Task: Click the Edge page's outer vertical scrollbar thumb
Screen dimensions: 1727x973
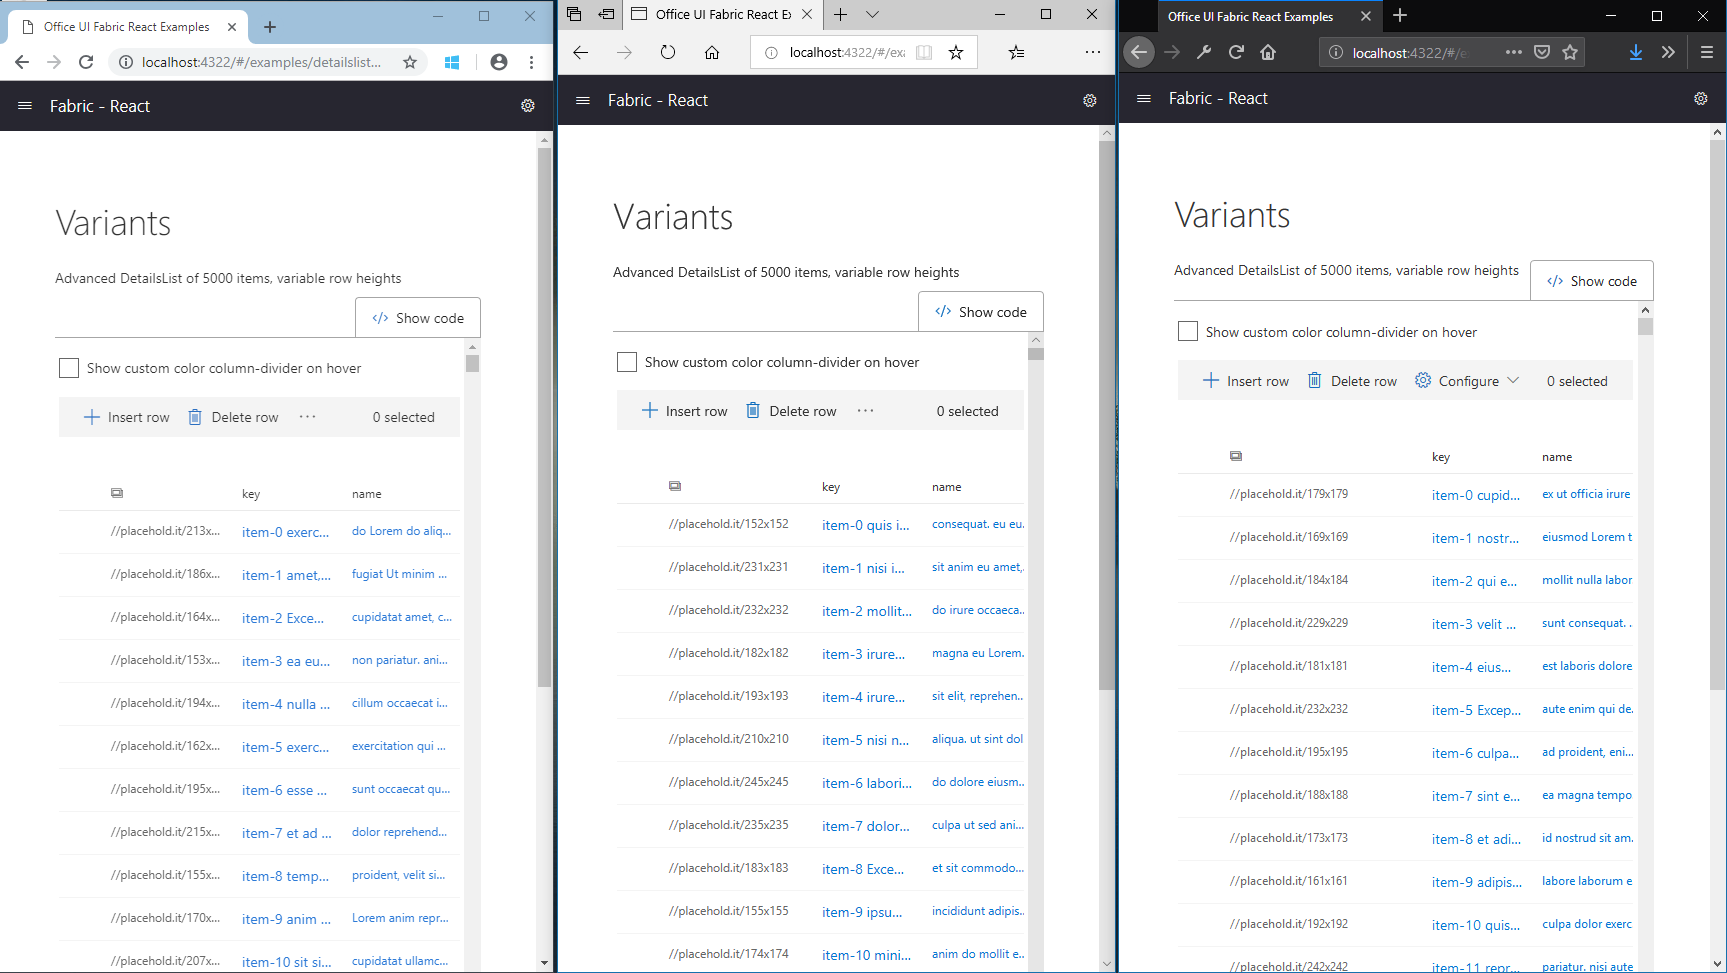Action: click(x=1106, y=415)
